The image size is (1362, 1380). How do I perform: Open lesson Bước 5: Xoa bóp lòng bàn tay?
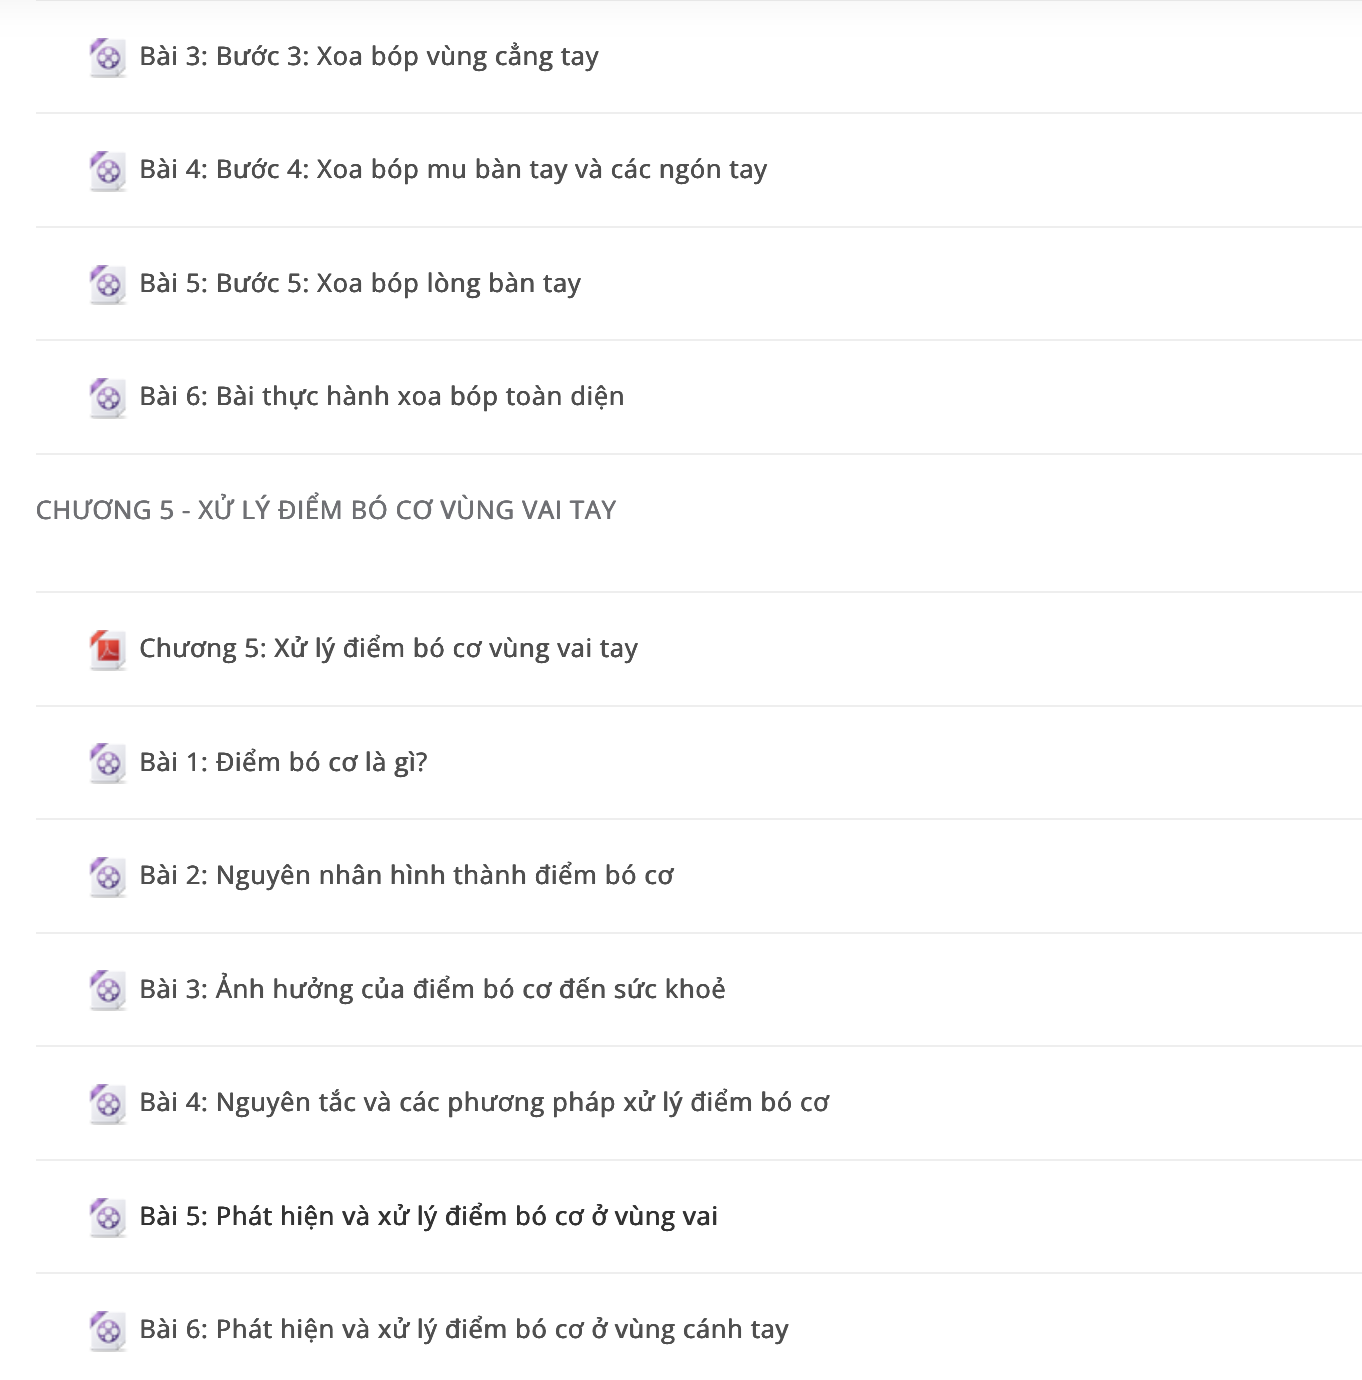[x=360, y=284]
